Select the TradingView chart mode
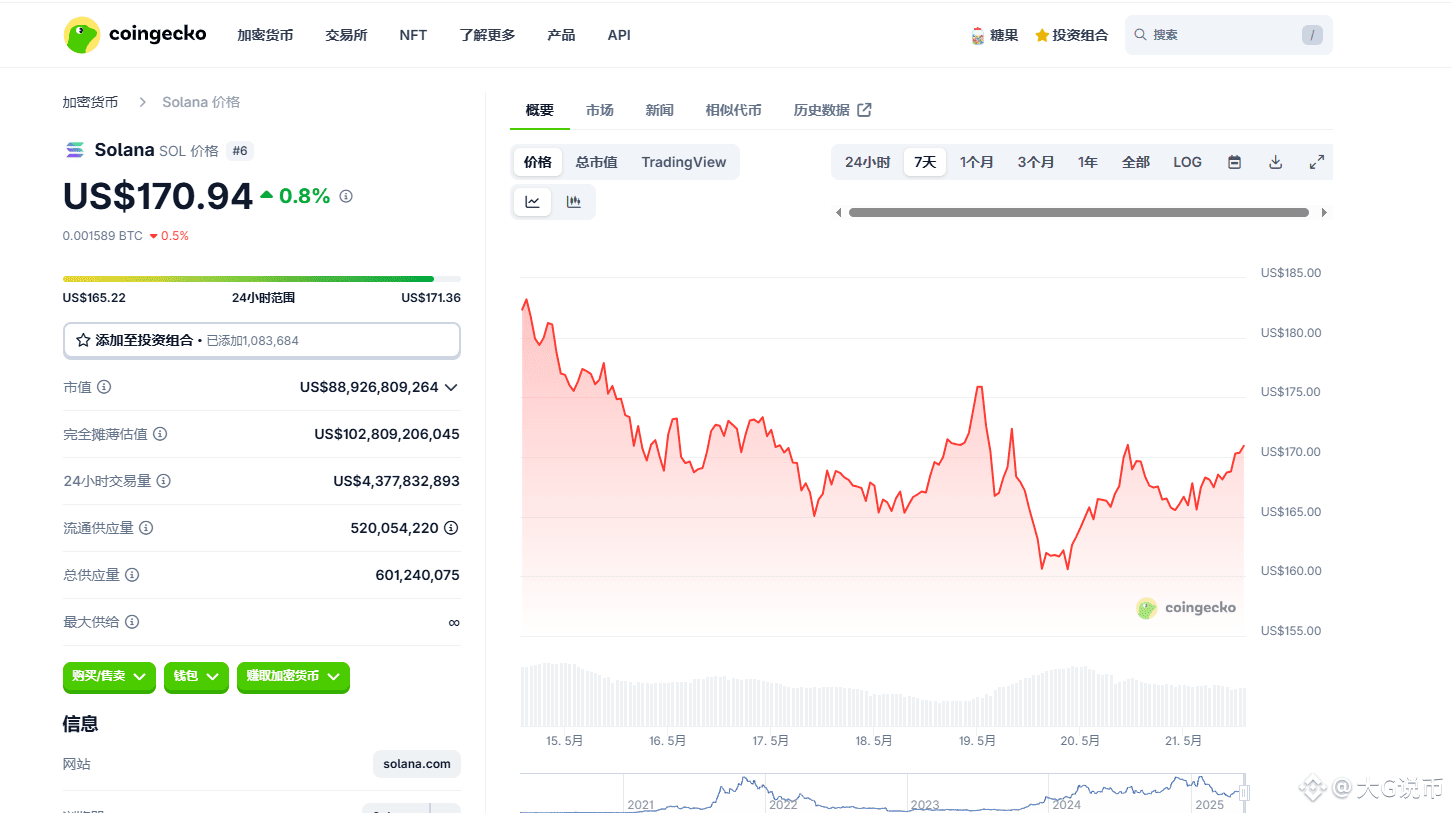The width and height of the screenshot is (1452, 813). pyautogui.click(x=684, y=162)
